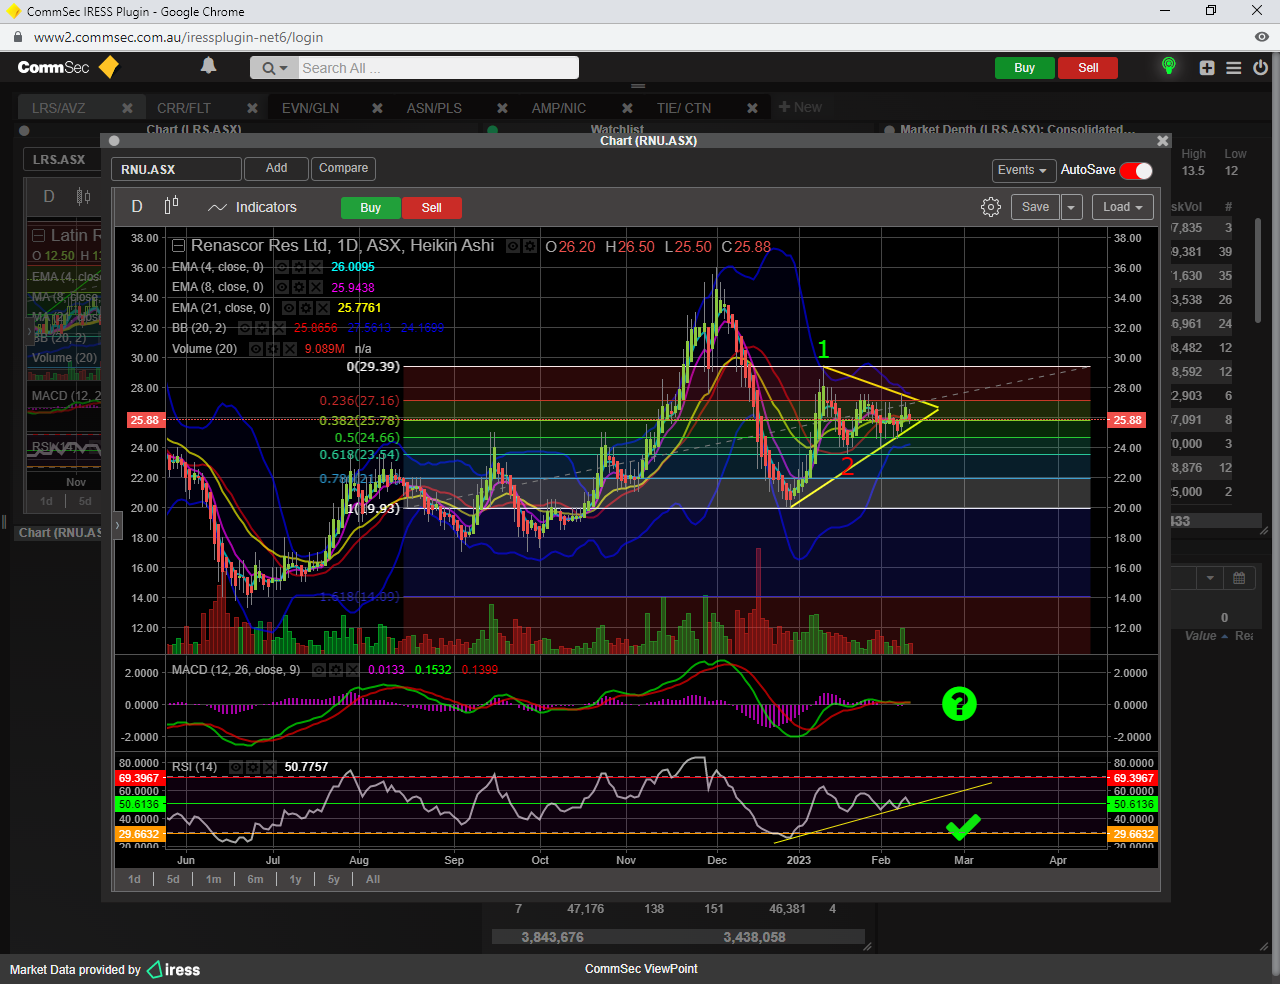Open settings gear for EMA (21, close, 0)

click(305, 308)
